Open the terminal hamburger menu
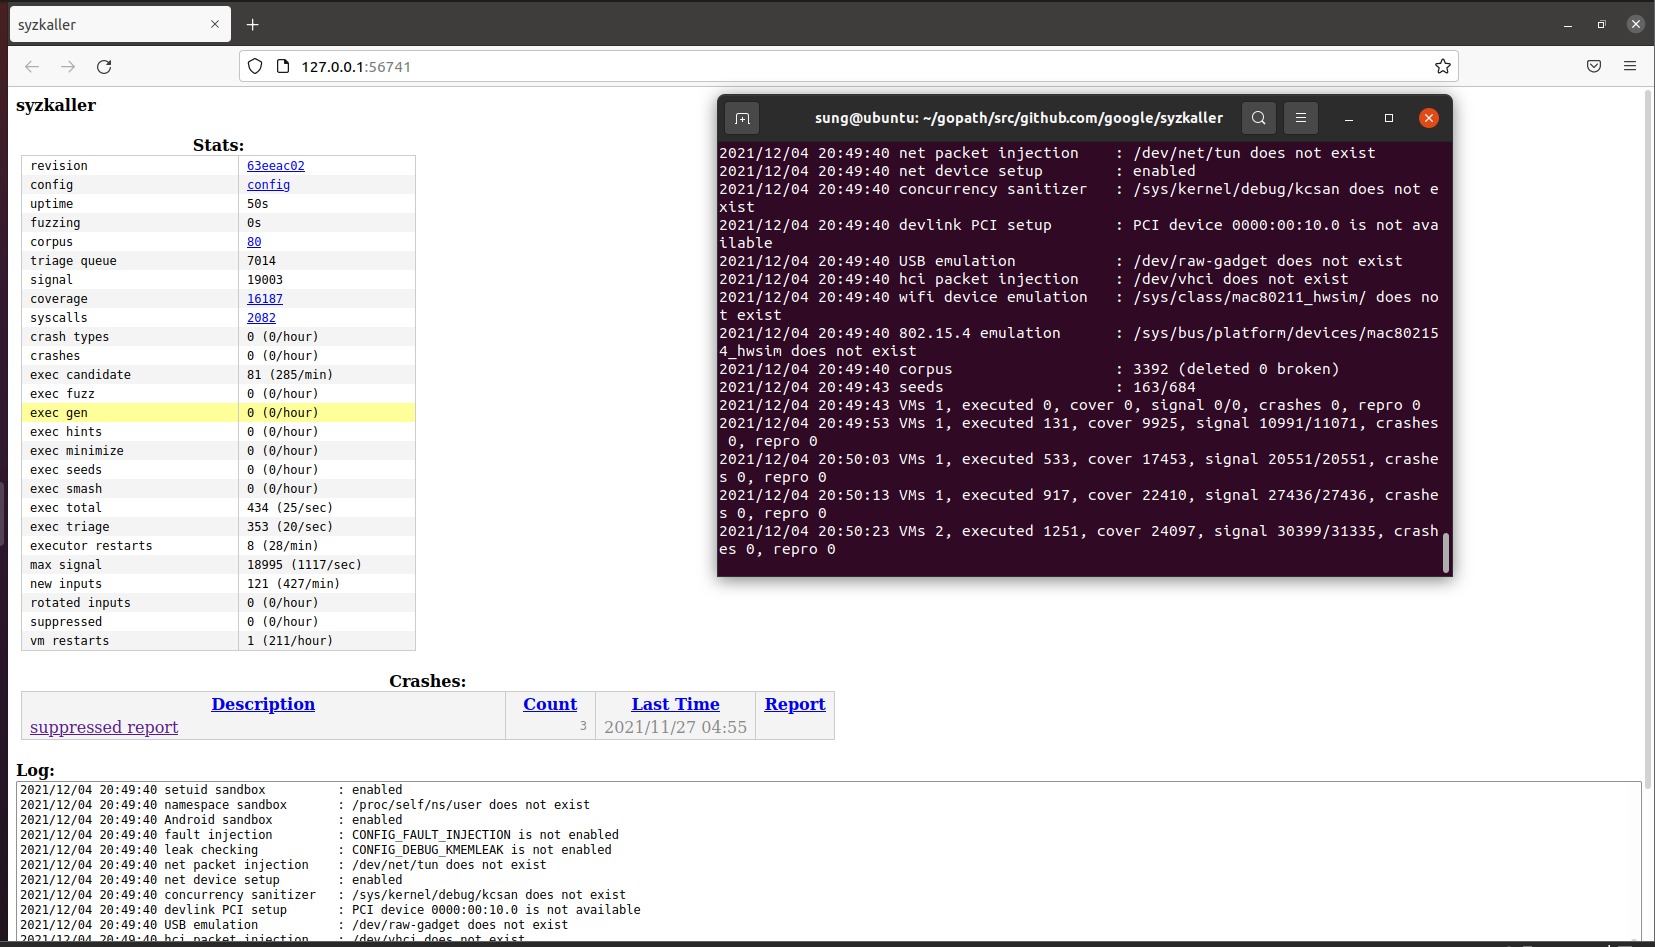The height and width of the screenshot is (947, 1655). coord(1301,118)
